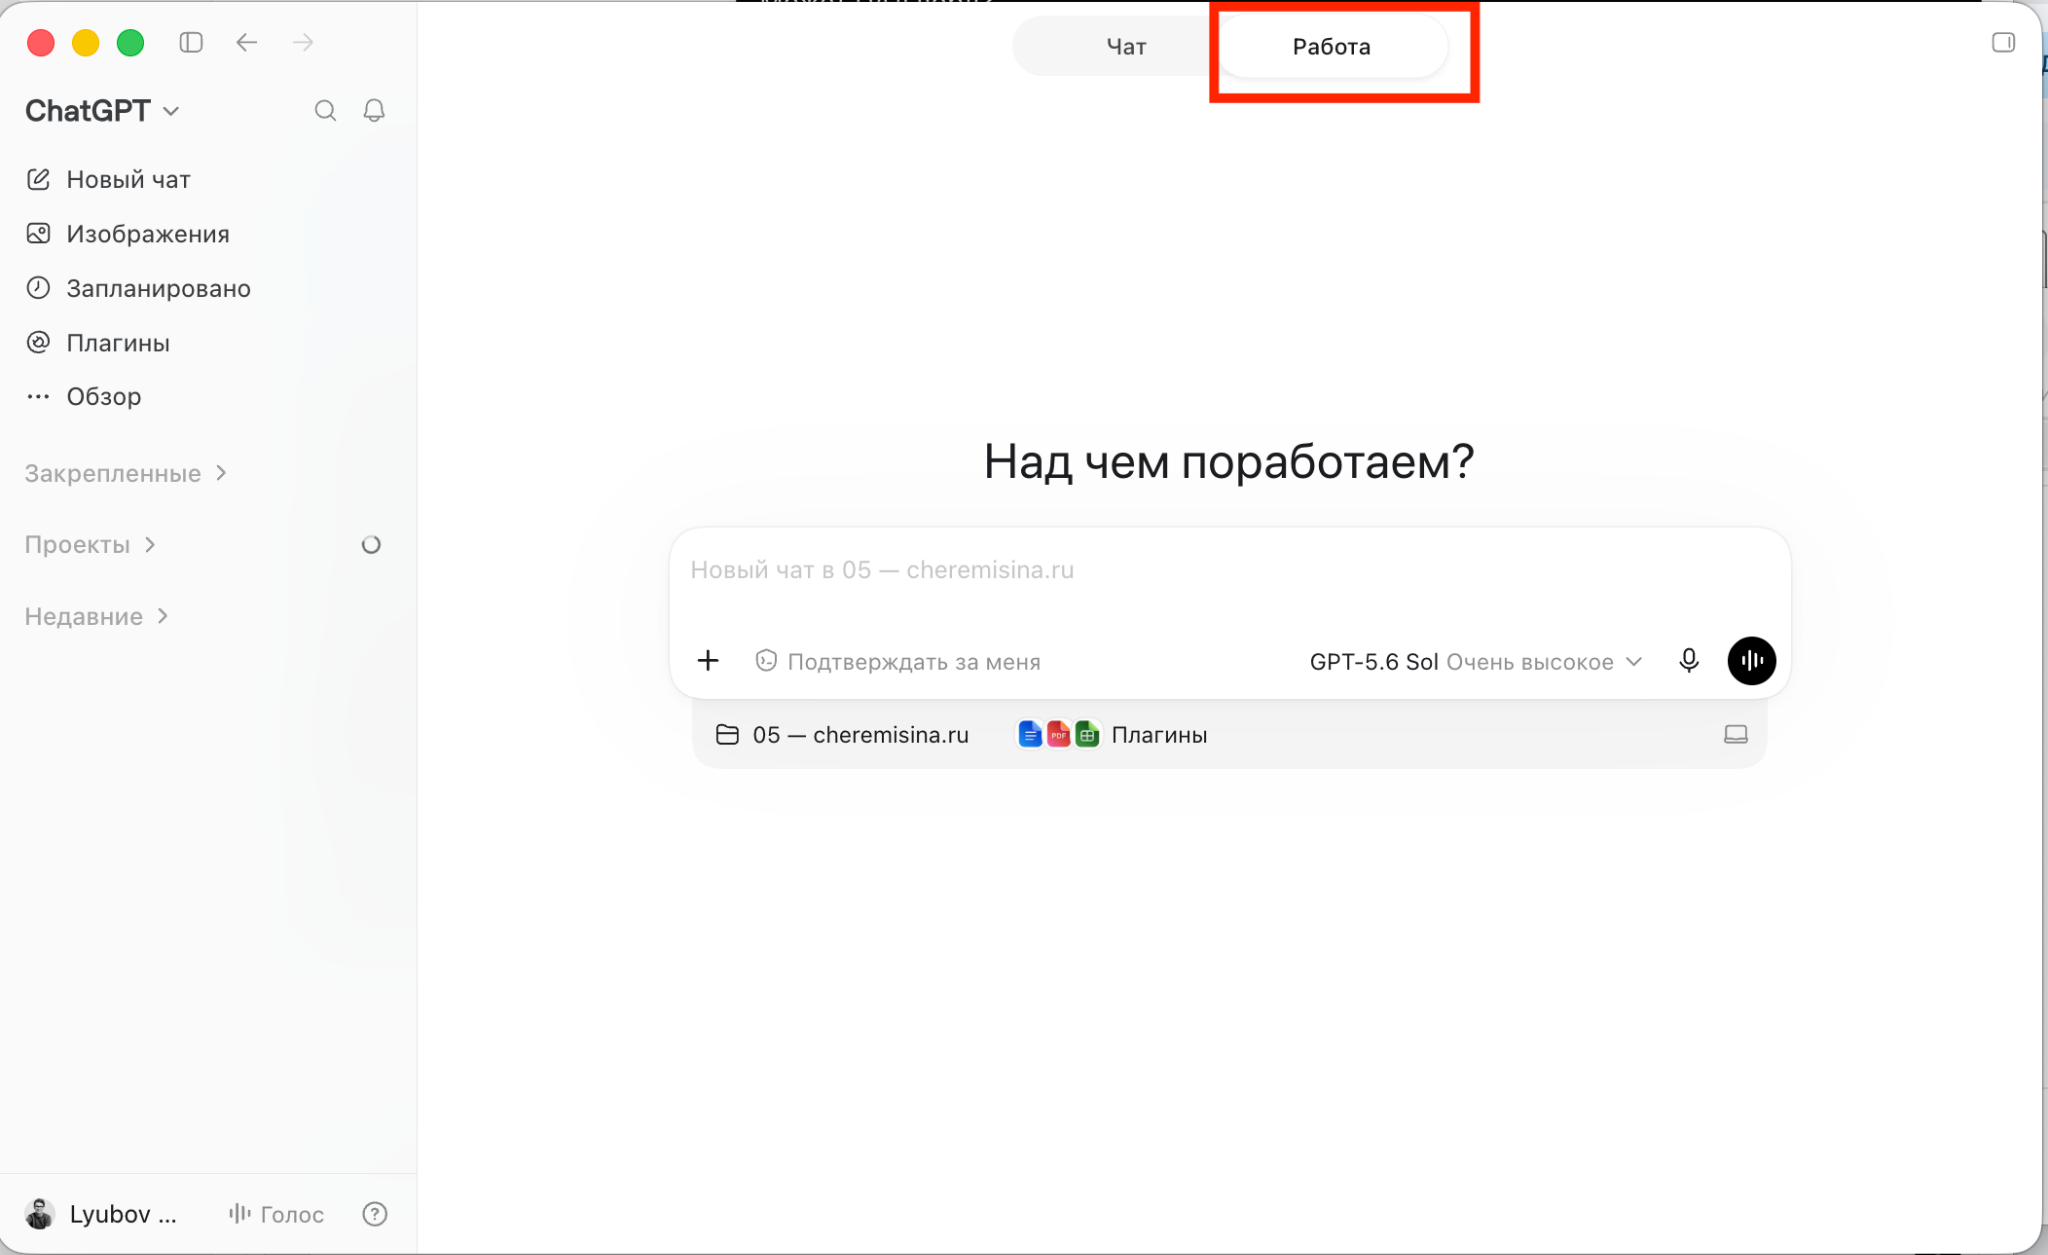Start voice mode with black waveform button
Image resolution: width=2048 pixels, height=1255 pixels.
point(1752,660)
